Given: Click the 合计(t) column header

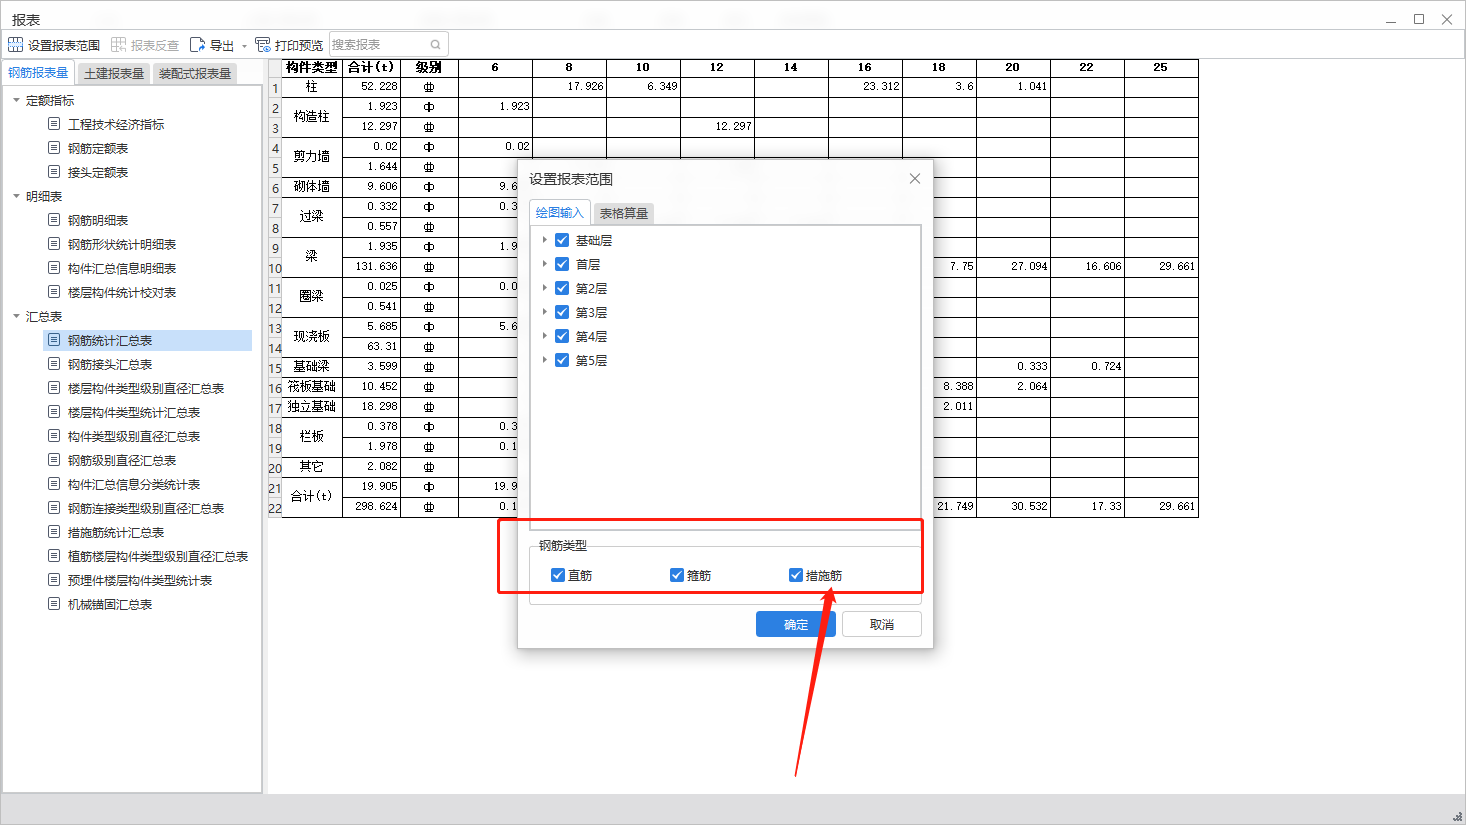Looking at the screenshot, I should (x=371, y=67).
